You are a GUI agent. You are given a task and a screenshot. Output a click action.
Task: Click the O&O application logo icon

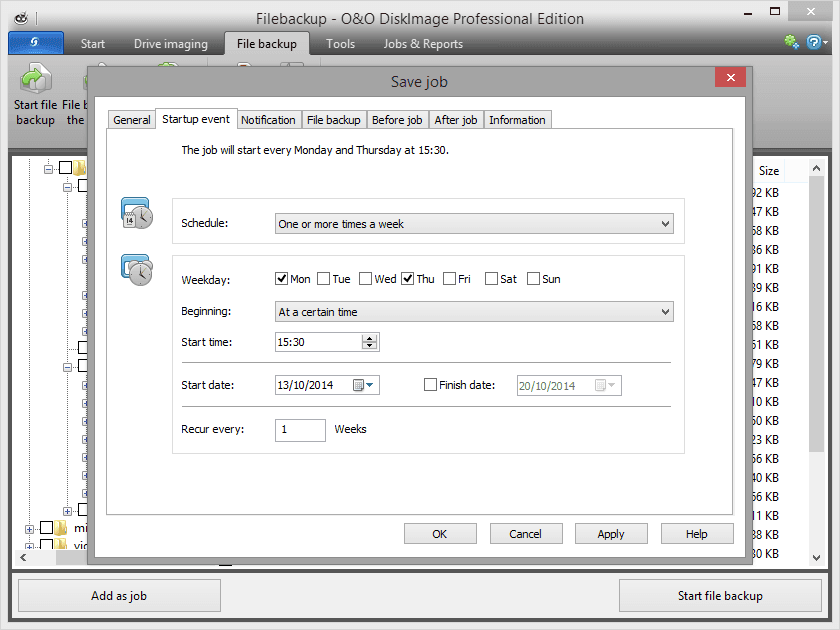(21, 19)
